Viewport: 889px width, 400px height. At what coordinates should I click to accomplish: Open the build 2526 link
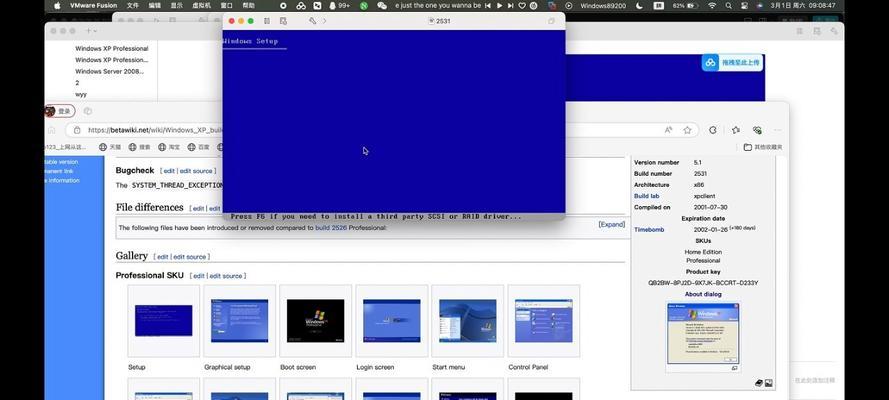[331, 228]
